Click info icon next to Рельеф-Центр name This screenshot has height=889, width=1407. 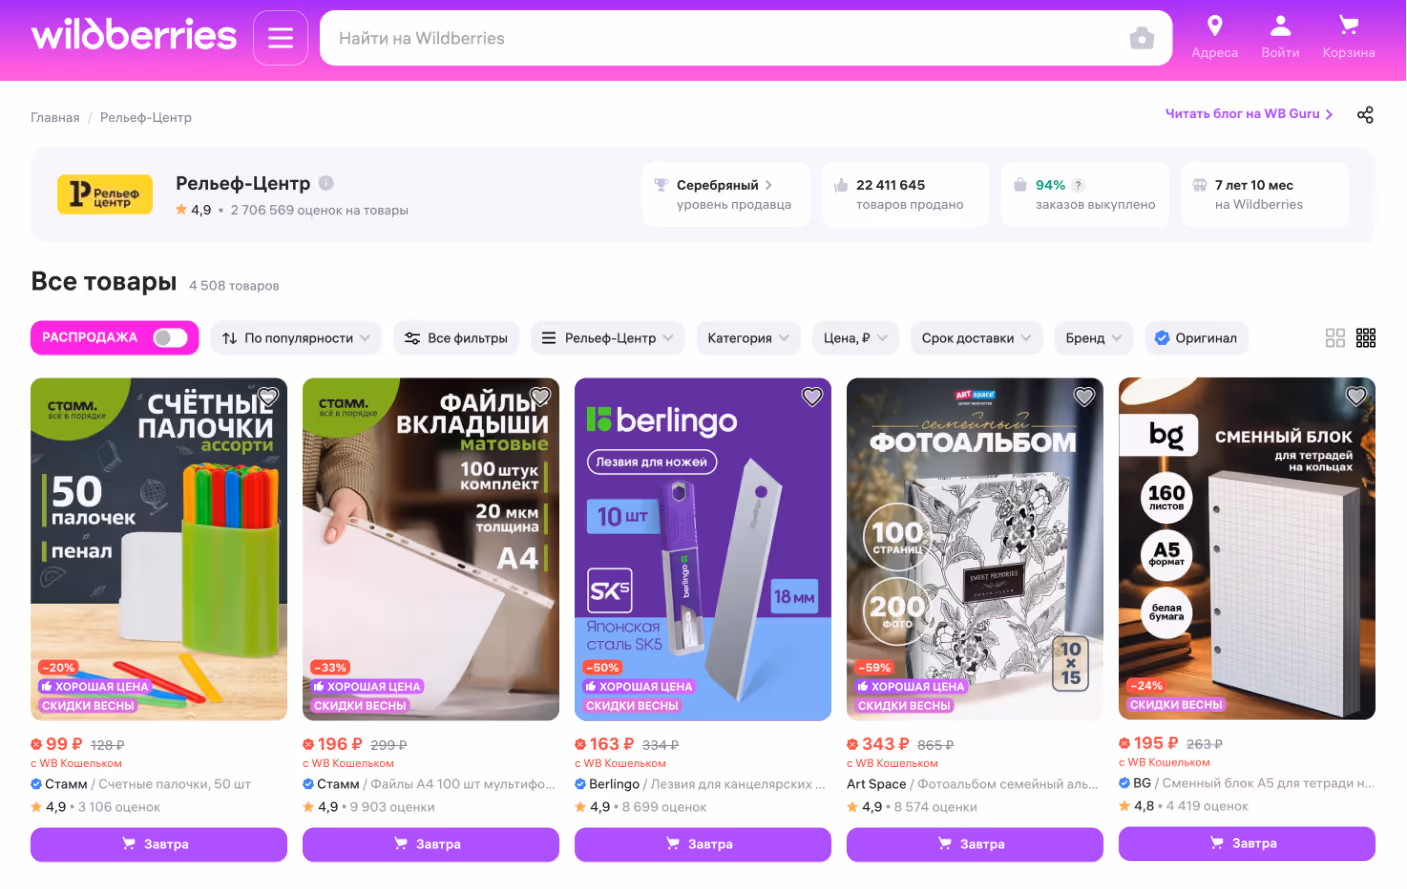(326, 183)
